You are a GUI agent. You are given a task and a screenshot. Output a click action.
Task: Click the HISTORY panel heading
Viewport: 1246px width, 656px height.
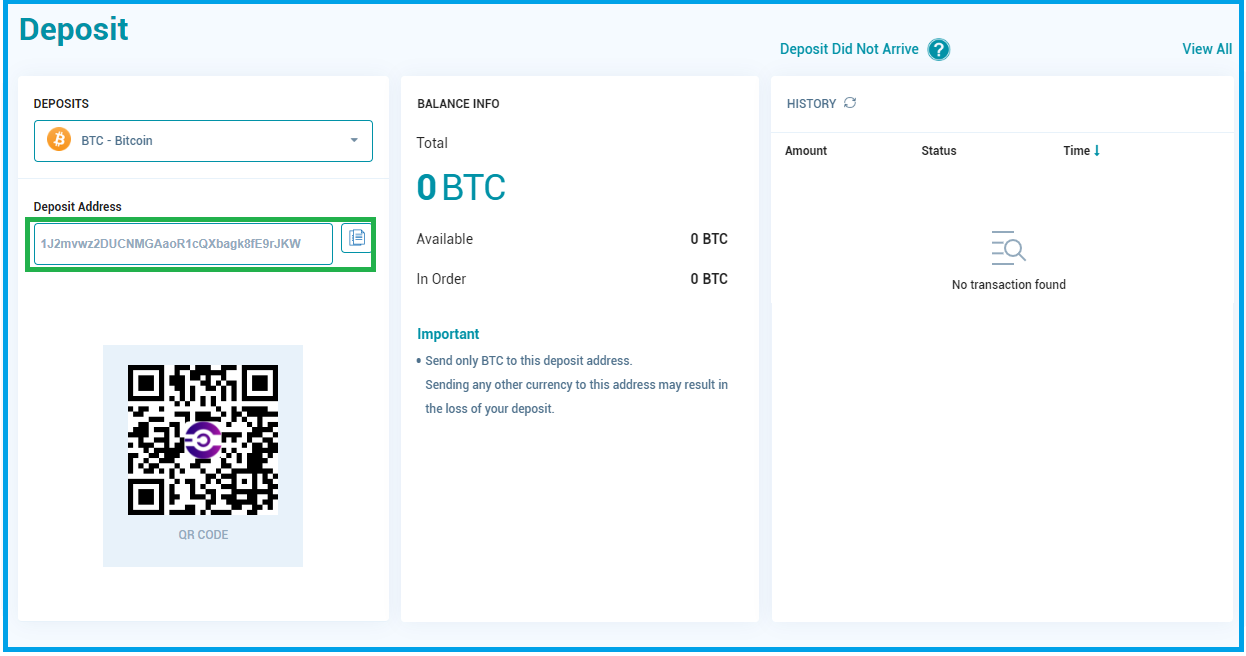[811, 104]
